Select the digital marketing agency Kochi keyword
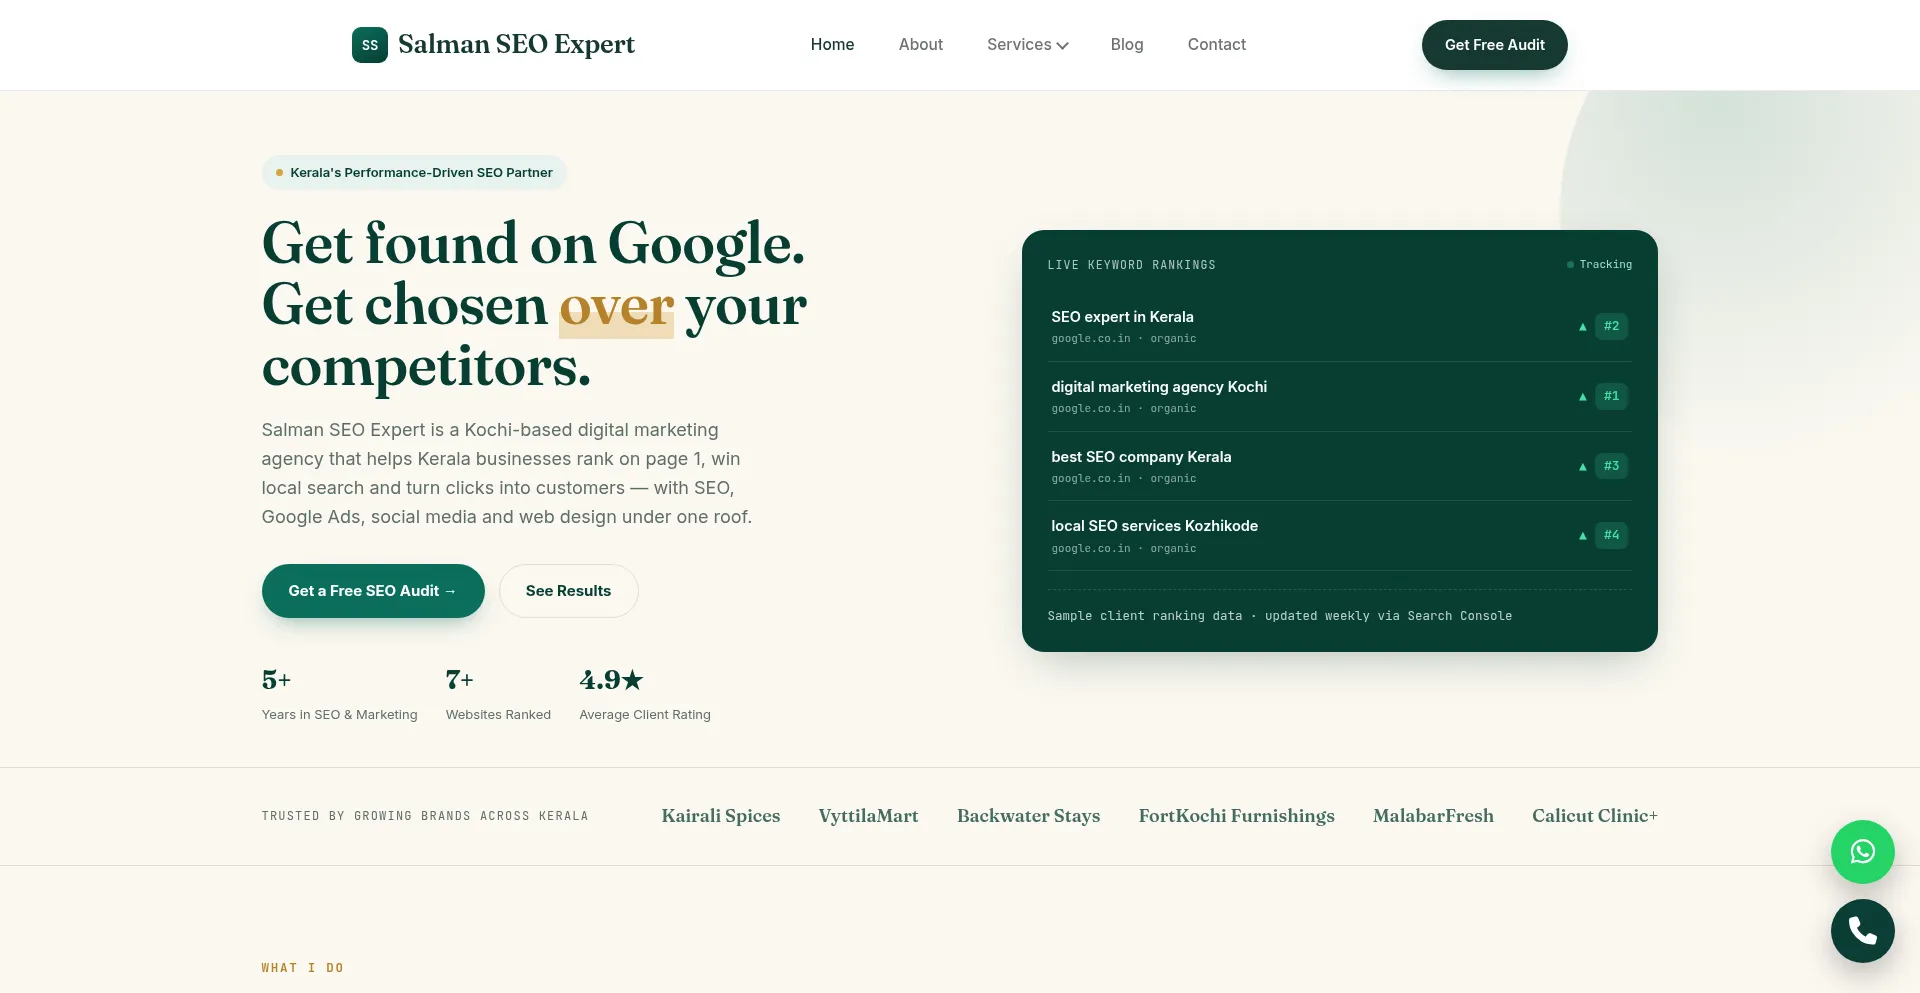This screenshot has height=993, width=1920. tap(1158, 387)
